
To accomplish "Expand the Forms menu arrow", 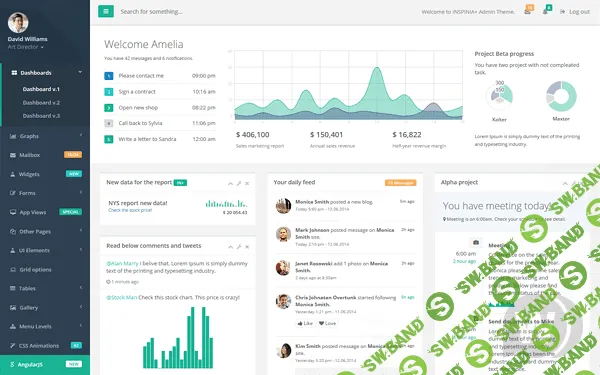I will pos(81,192).
